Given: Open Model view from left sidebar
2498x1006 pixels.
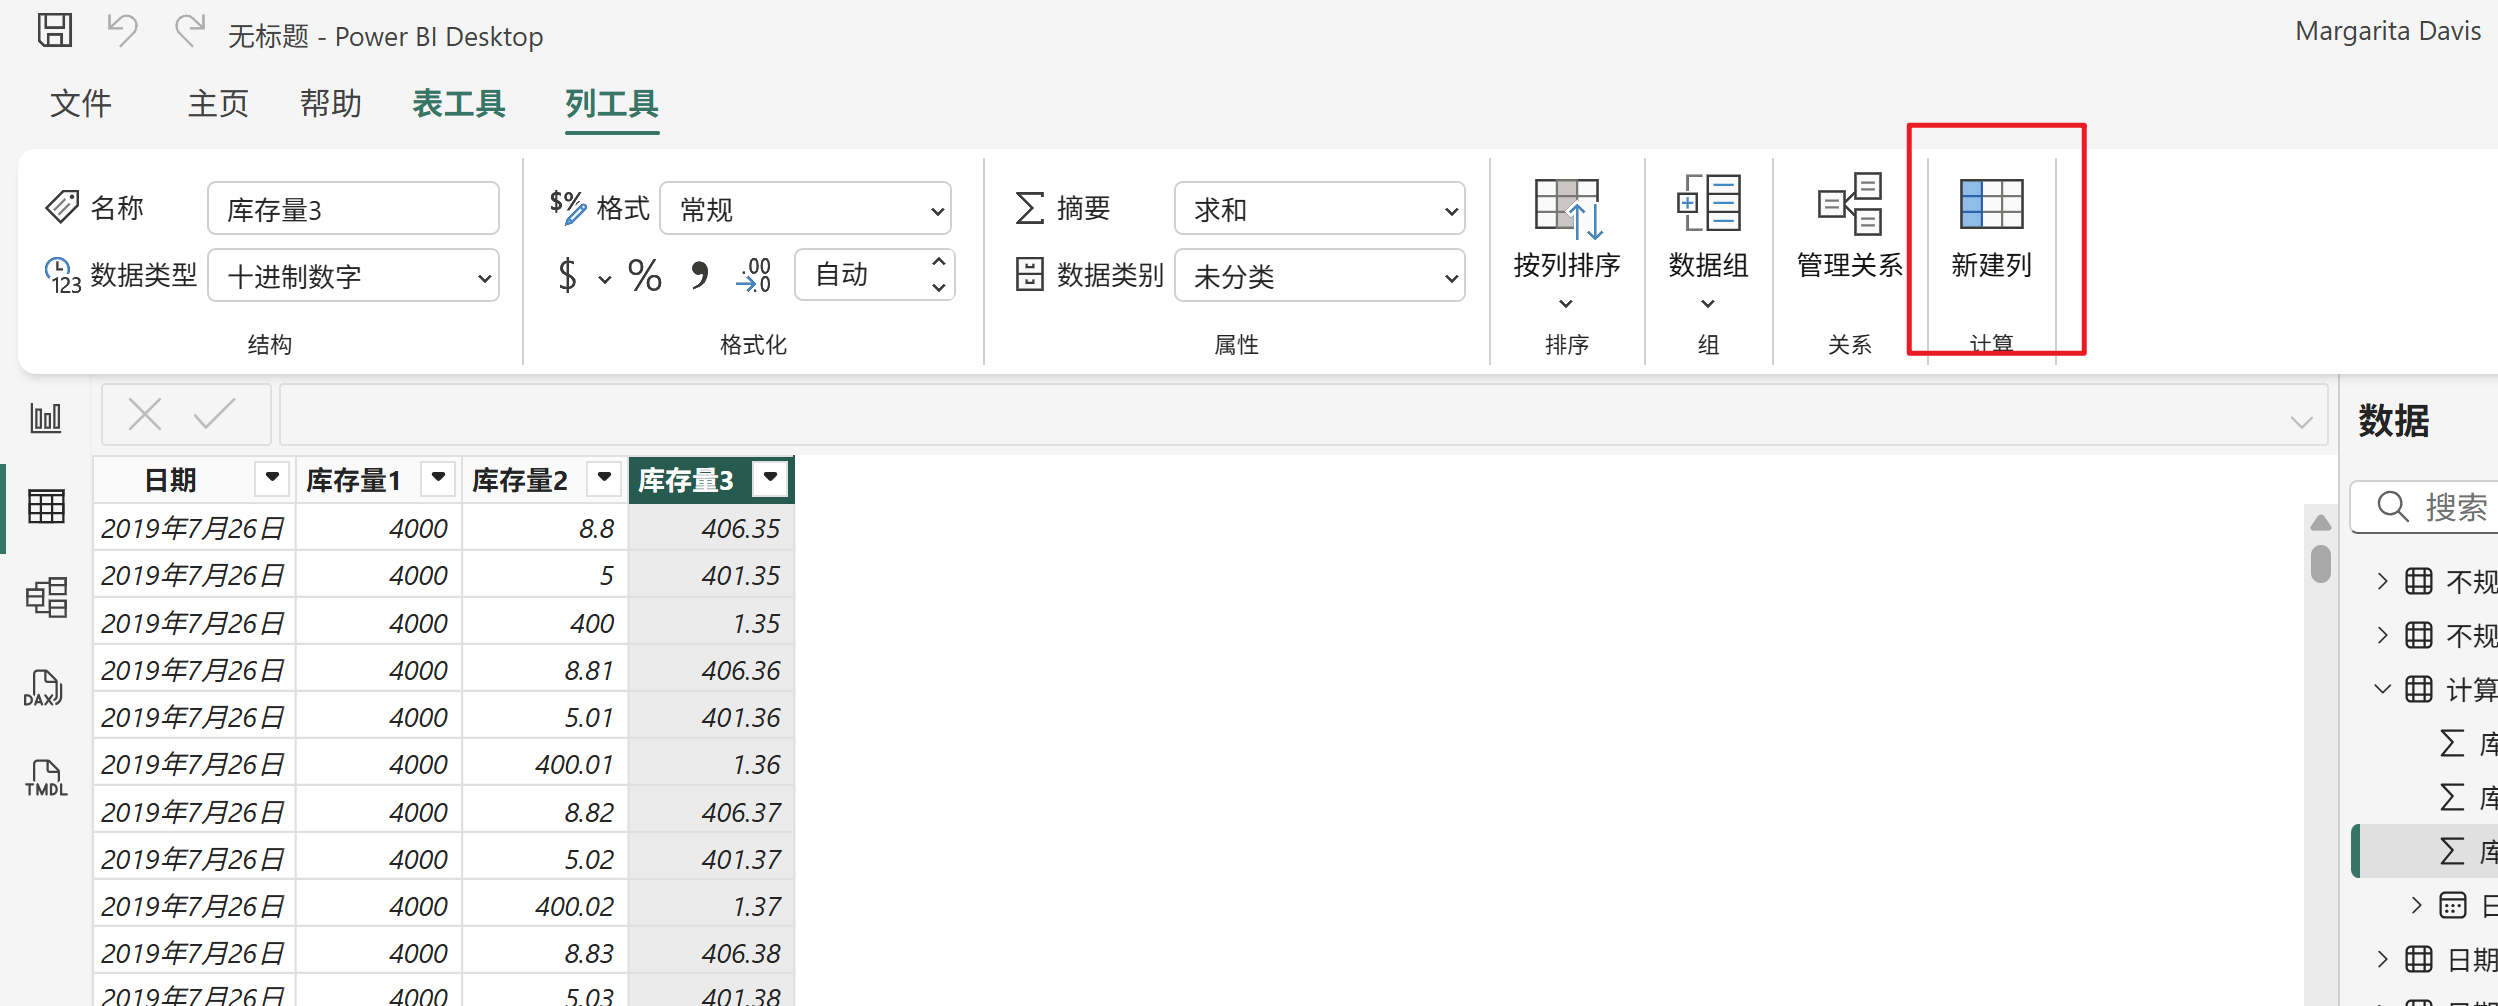Looking at the screenshot, I should click(46, 598).
